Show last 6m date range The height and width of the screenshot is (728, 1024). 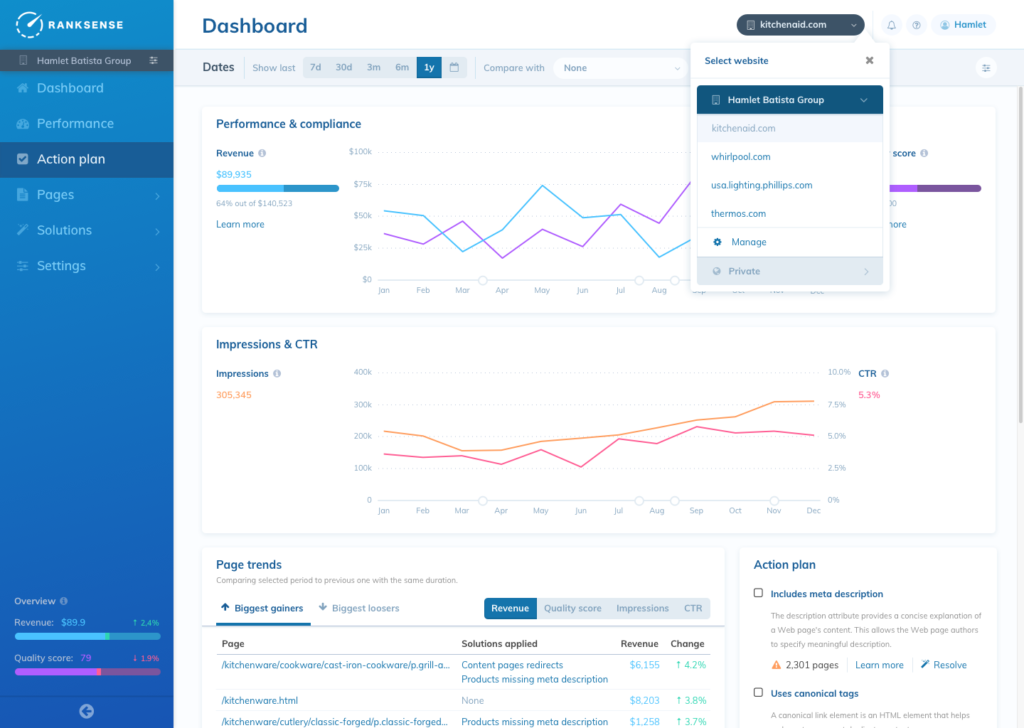(402, 67)
